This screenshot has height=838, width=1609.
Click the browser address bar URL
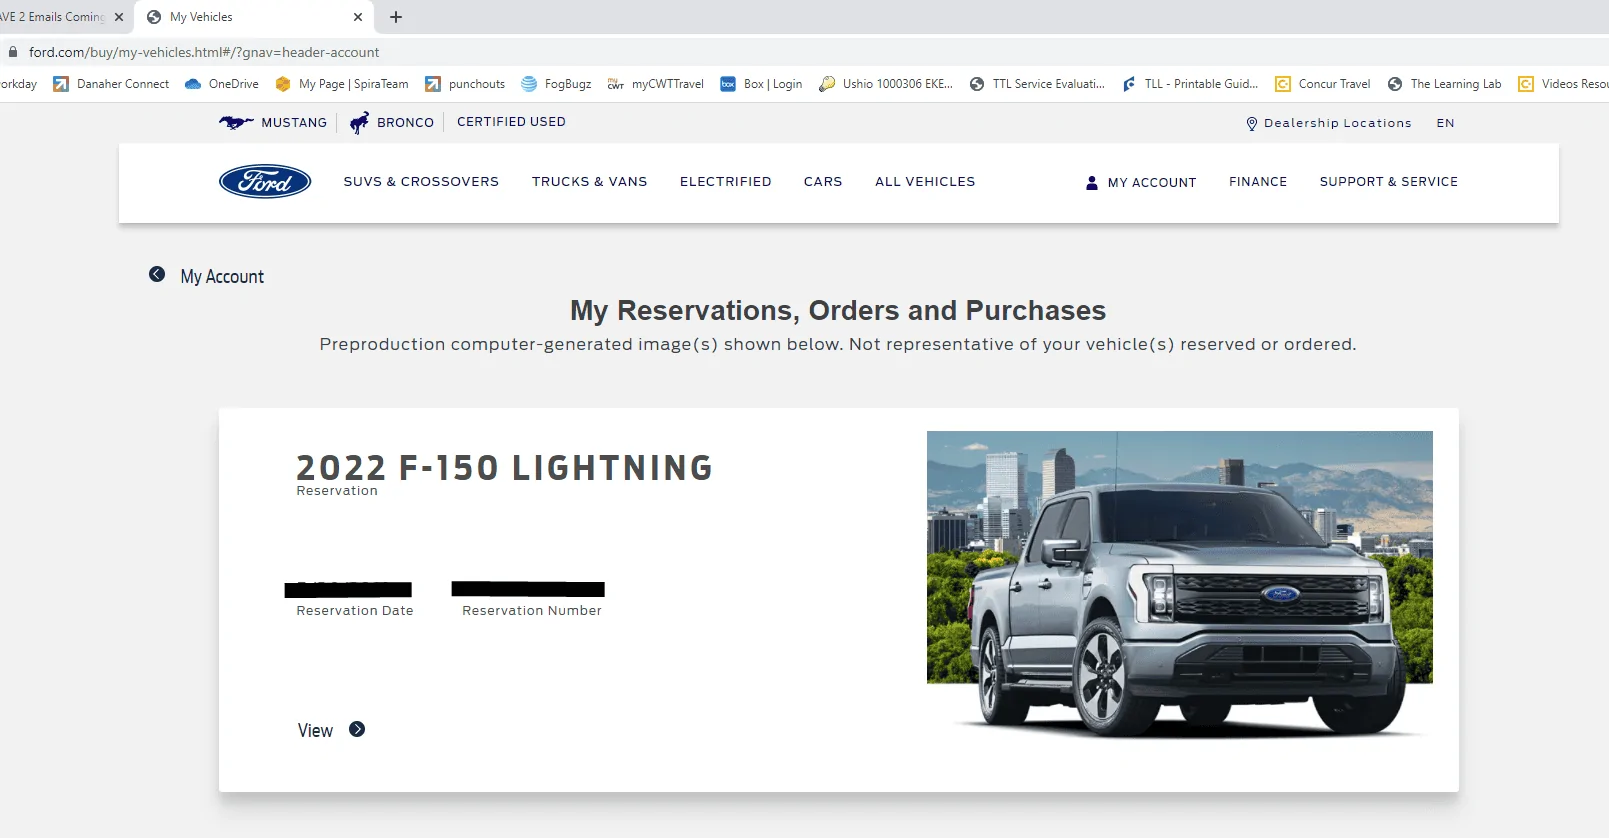pyautogui.click(x=204, y=52)
